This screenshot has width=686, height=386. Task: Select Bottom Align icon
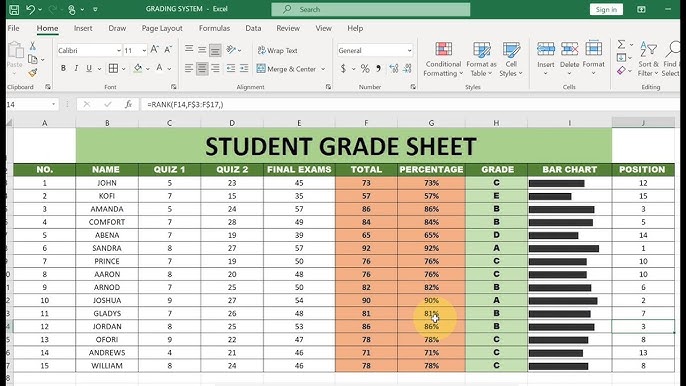tap(215, 50)
